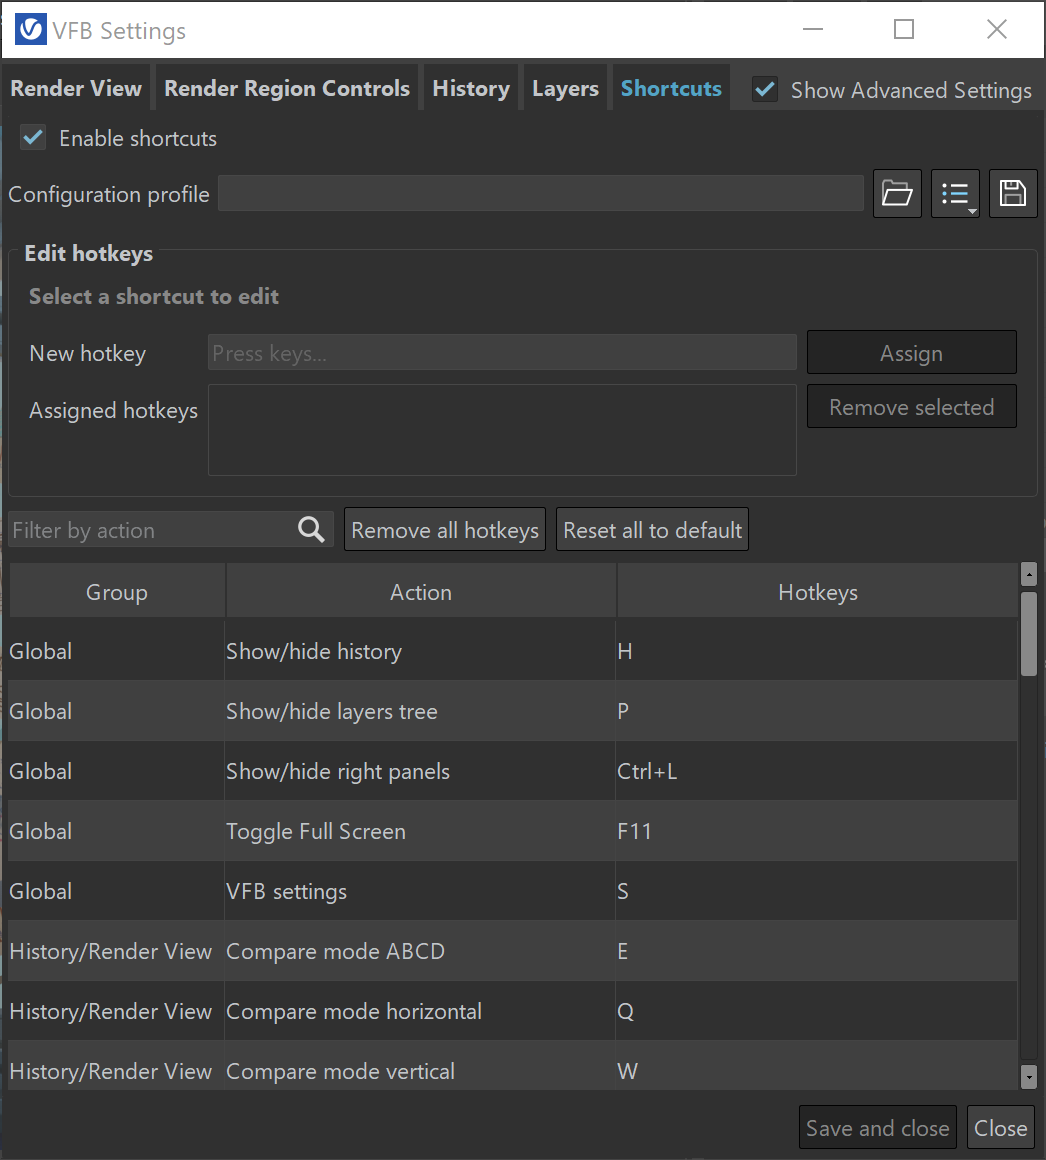Maximize the VFB Settings window
Screen dimensions: 1046x1160
903,30
